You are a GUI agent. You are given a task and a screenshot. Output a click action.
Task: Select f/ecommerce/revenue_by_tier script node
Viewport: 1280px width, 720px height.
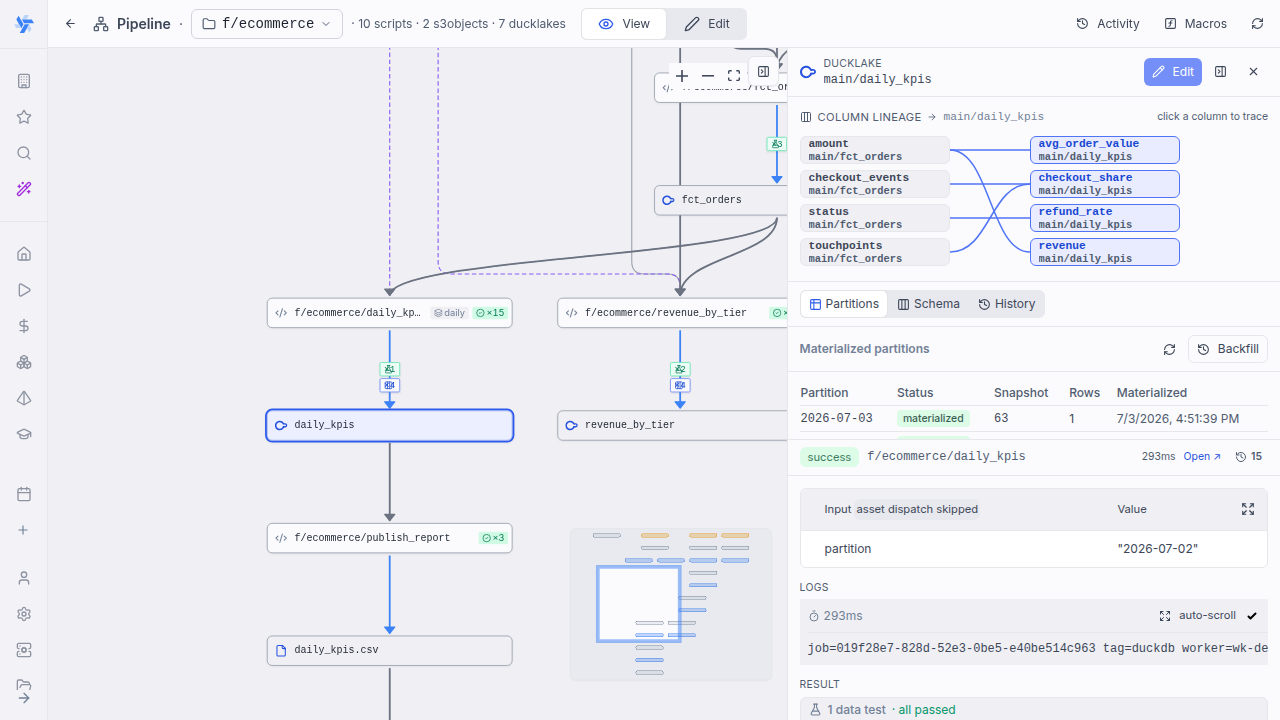tap(673, 313)
